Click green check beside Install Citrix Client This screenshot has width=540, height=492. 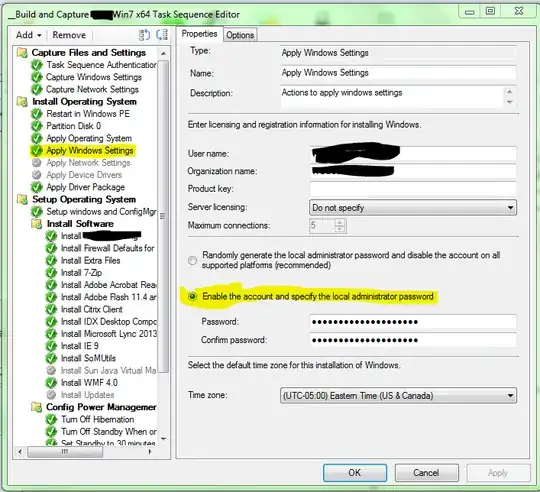point(51,309)
